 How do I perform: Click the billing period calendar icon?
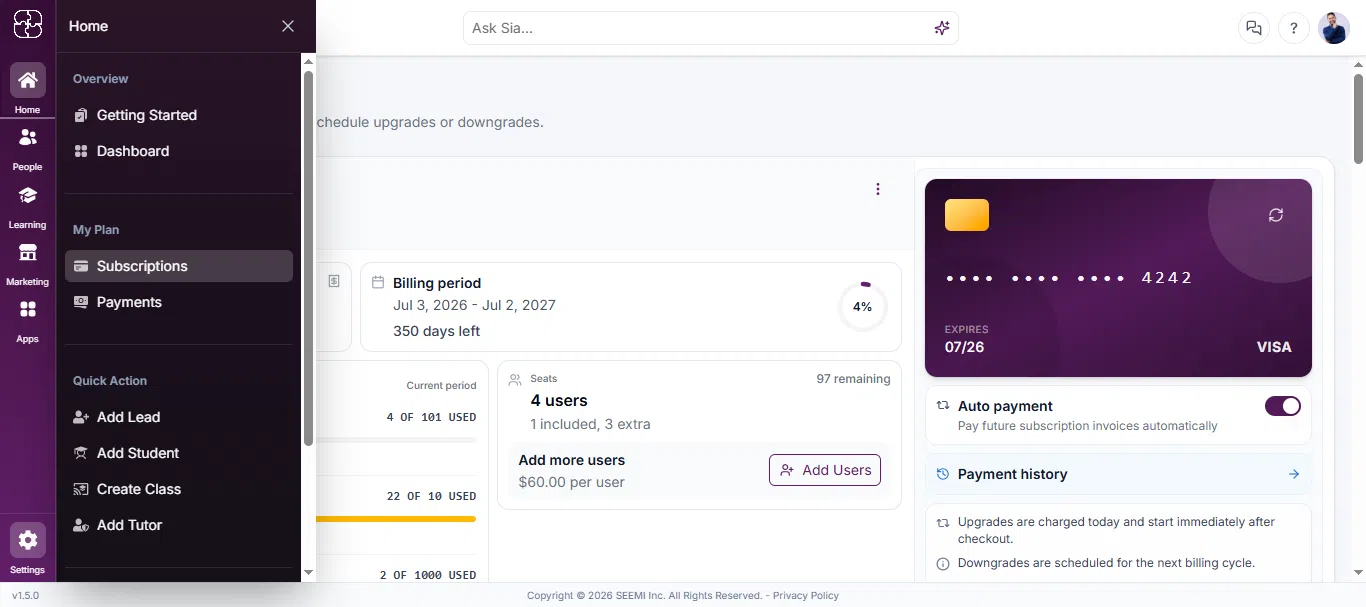(x=378, y=283)
